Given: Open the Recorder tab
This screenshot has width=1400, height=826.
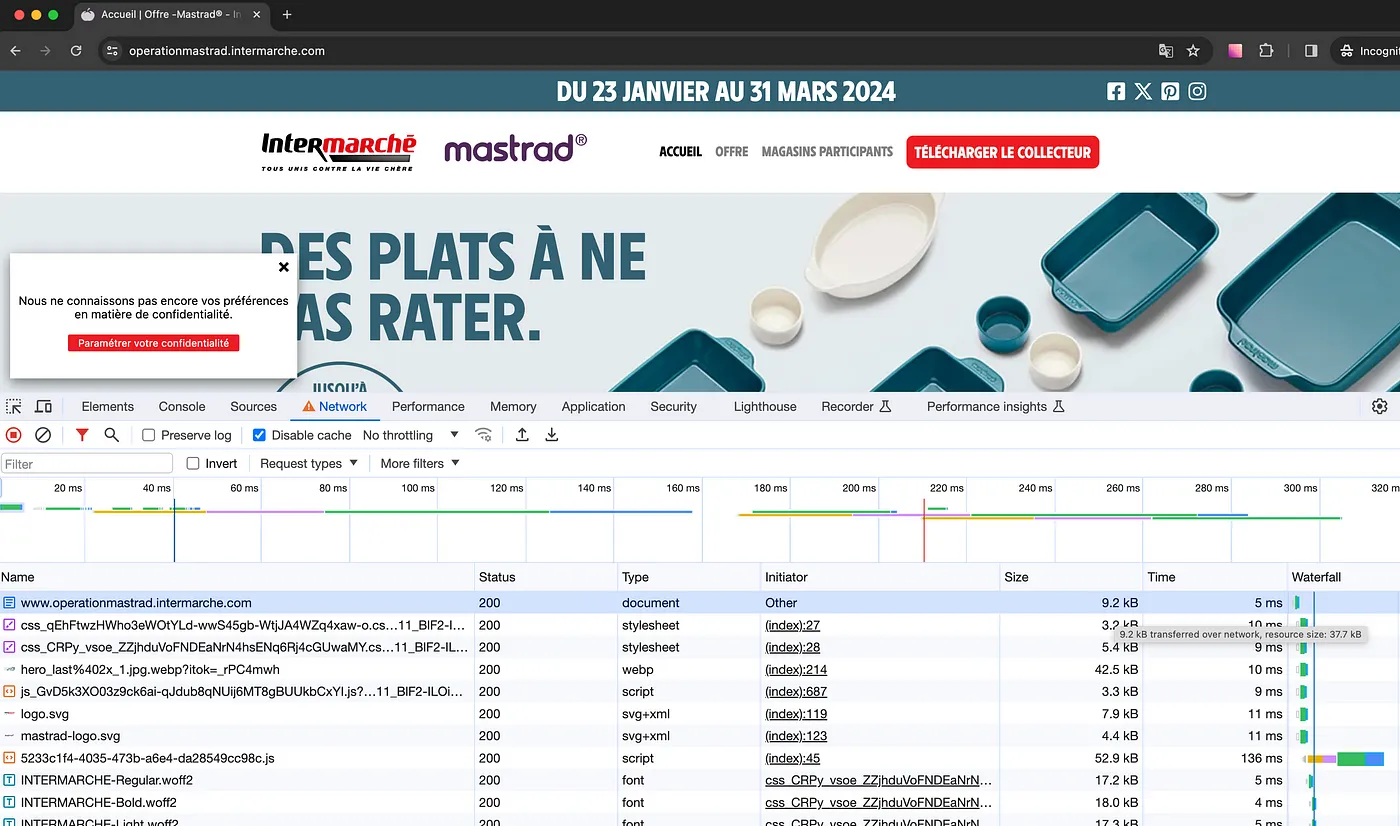Looking at the screenshot, I should (x=856, y=406).
